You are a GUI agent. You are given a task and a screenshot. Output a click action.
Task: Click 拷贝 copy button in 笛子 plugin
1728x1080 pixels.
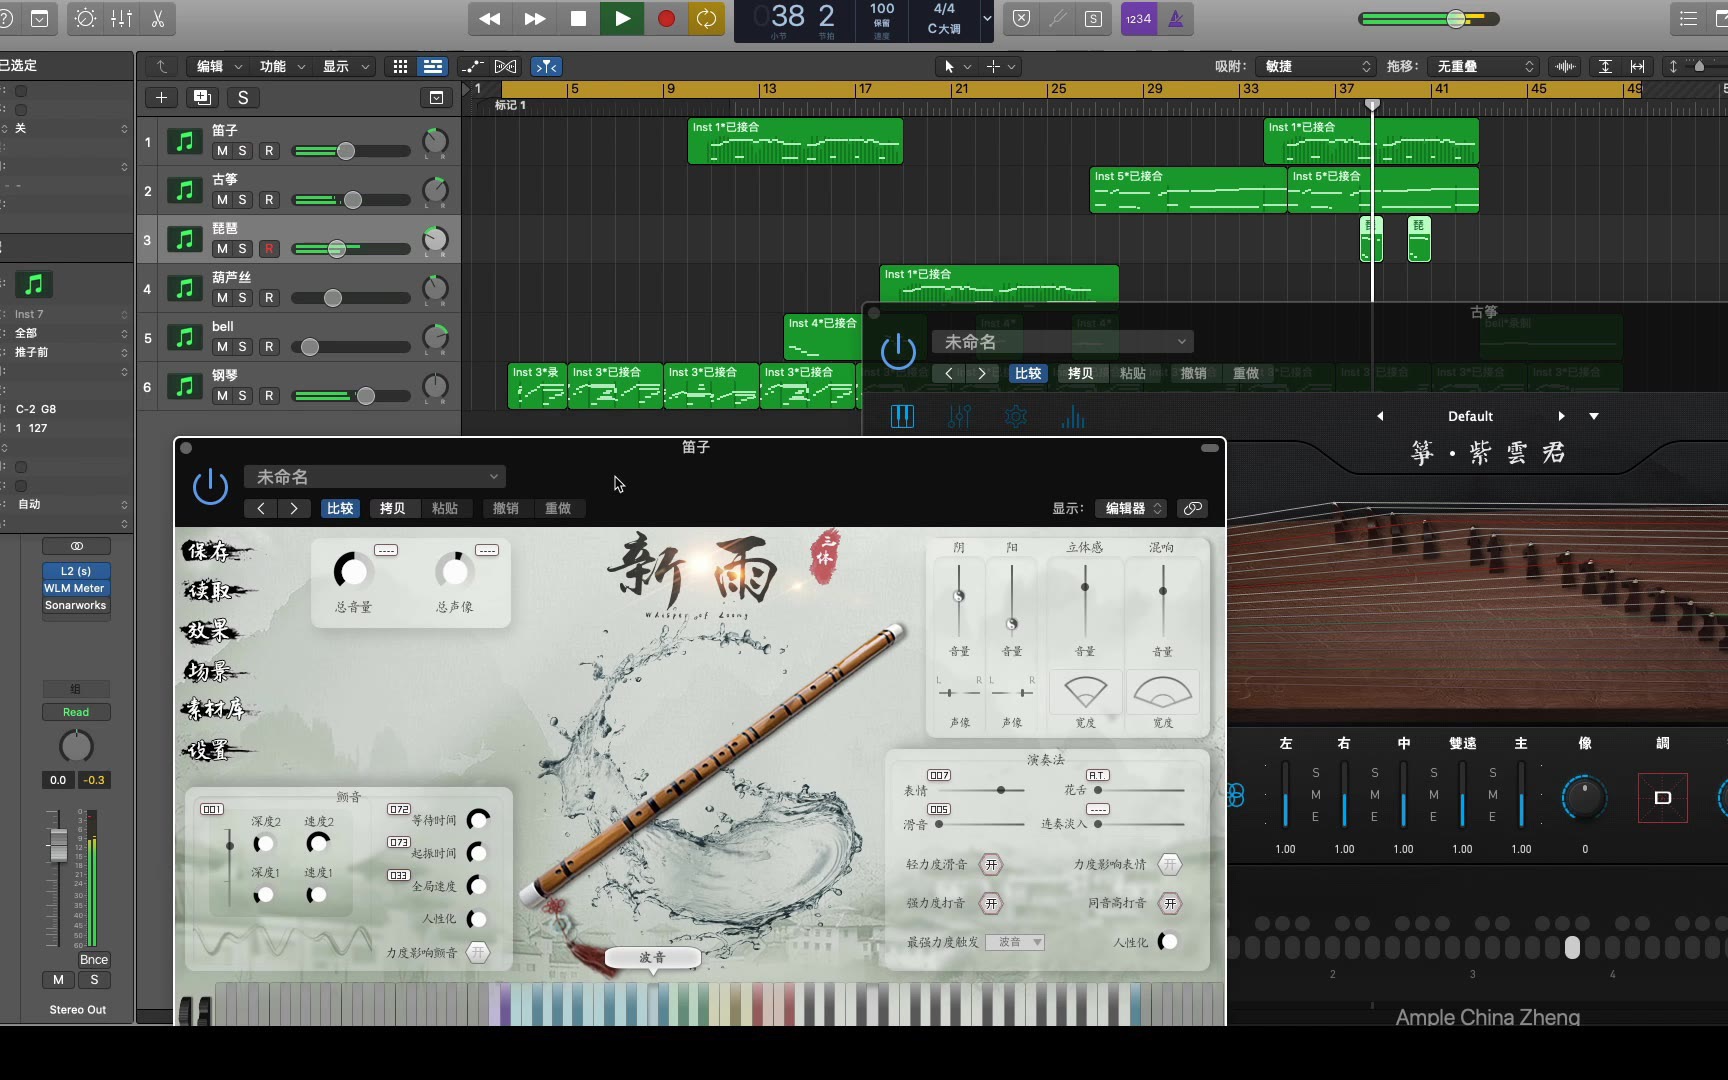pos(393,509)
